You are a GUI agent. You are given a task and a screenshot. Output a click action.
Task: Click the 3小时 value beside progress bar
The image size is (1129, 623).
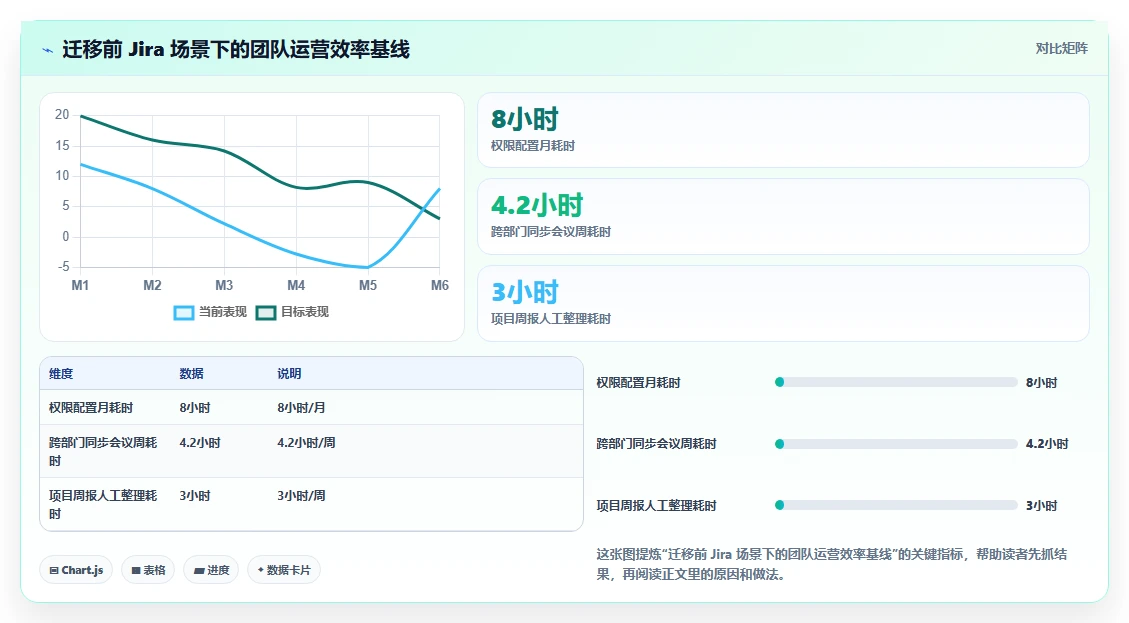coord(1041,506)
